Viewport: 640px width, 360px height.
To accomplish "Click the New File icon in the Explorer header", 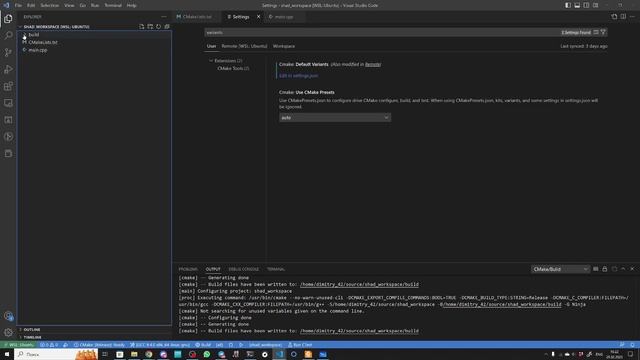I will (x=142, y=27).
